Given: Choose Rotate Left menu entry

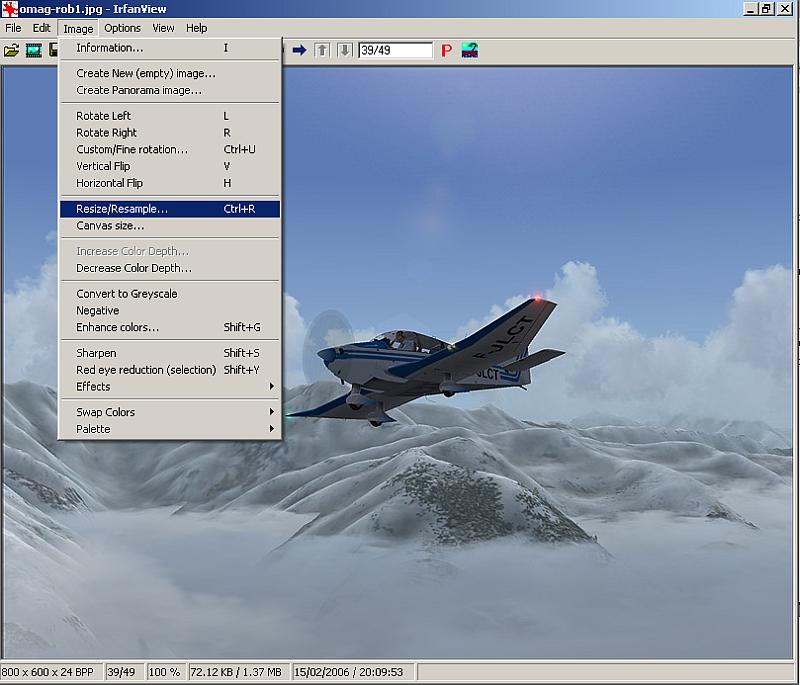Looking at the screenshot, I should point(103,116).
